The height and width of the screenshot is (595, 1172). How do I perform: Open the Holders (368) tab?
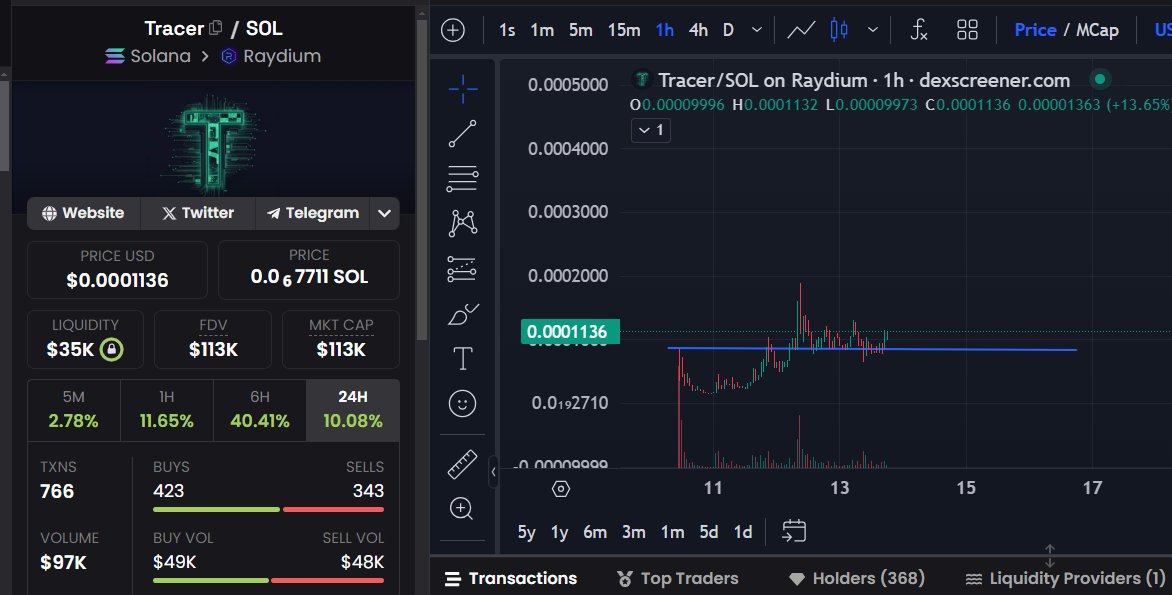(869, 578)
